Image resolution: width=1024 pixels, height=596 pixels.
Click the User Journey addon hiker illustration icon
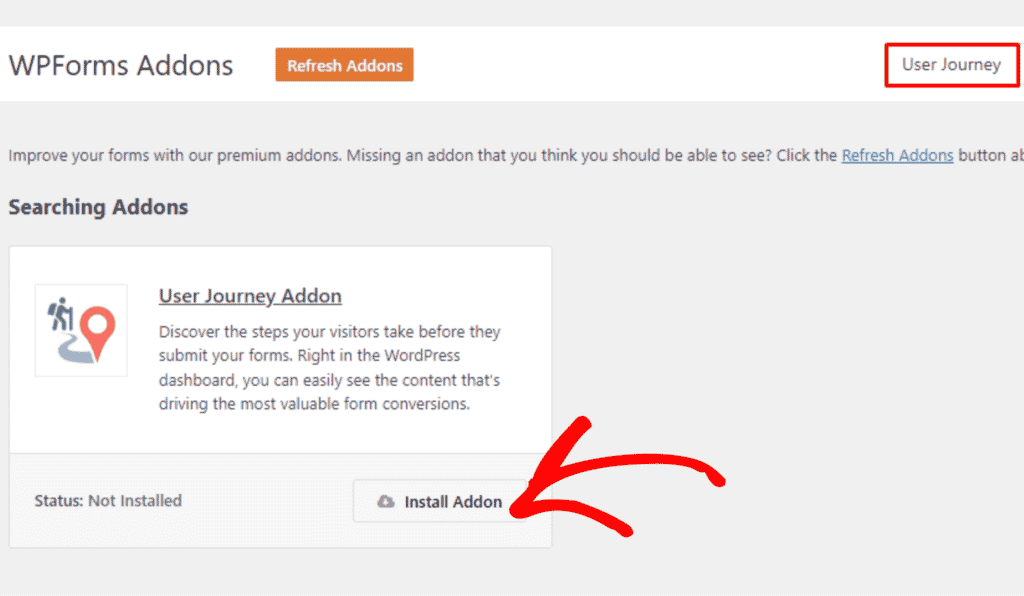(80, 330)
